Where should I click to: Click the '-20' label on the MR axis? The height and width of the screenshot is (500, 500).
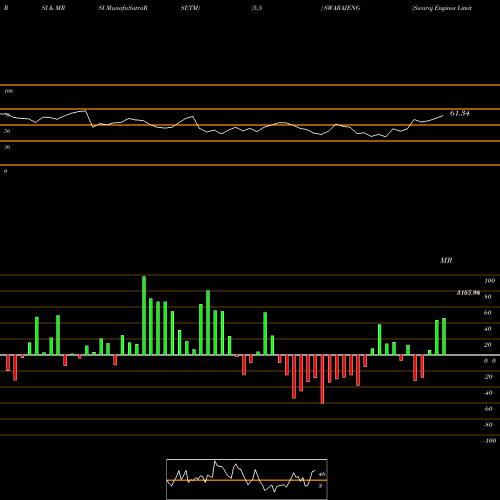(x=488, y=377)
